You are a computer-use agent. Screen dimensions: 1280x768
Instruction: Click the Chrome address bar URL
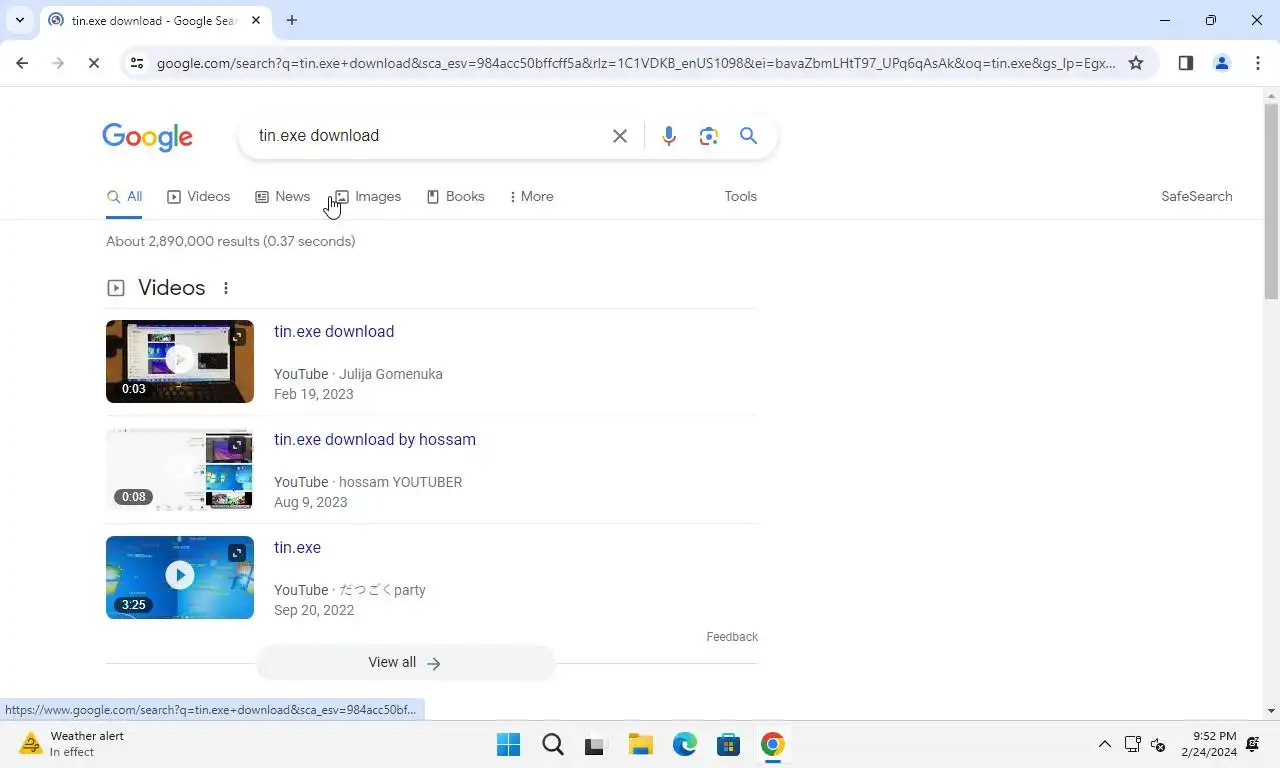[636, 63]
